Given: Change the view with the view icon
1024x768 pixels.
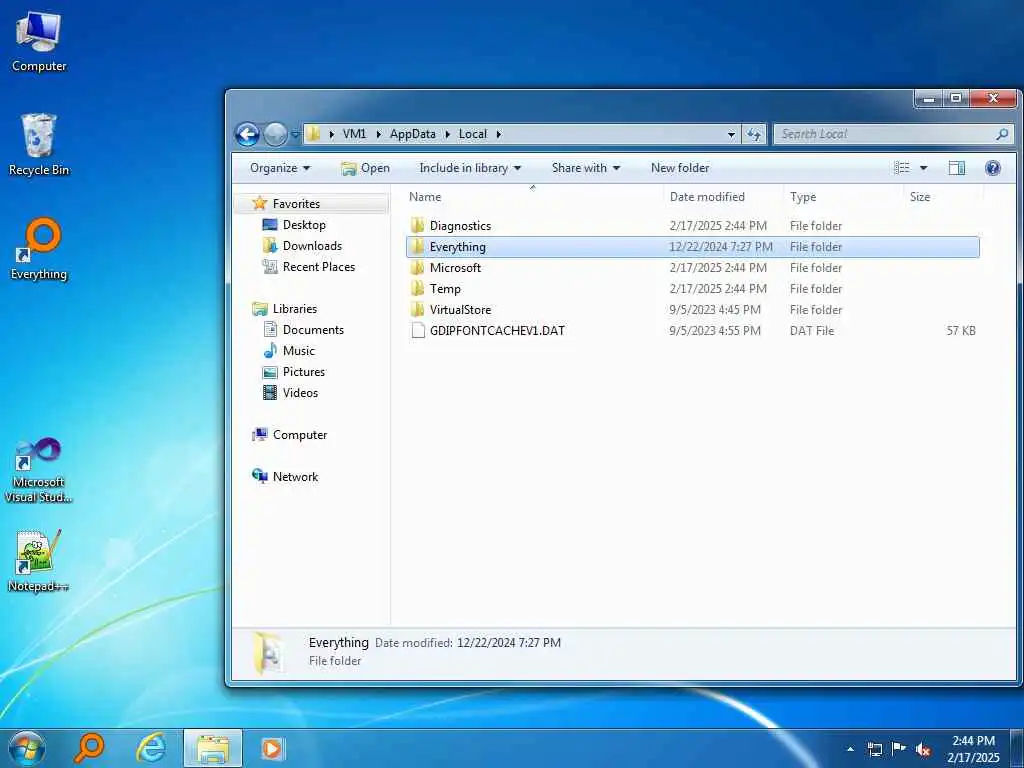Looking at the screenshot, I should click(x=902, y=168).
